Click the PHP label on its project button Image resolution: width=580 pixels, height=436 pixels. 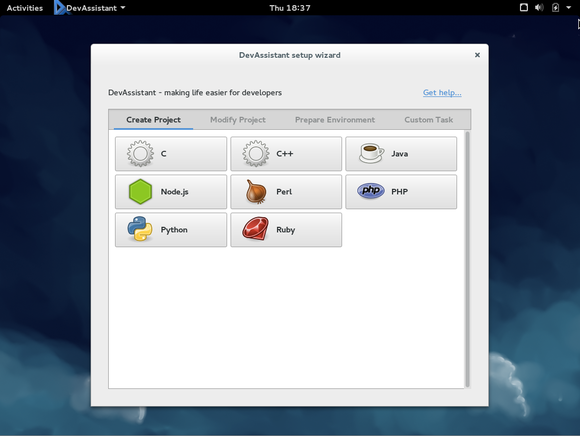click(399, 192)
